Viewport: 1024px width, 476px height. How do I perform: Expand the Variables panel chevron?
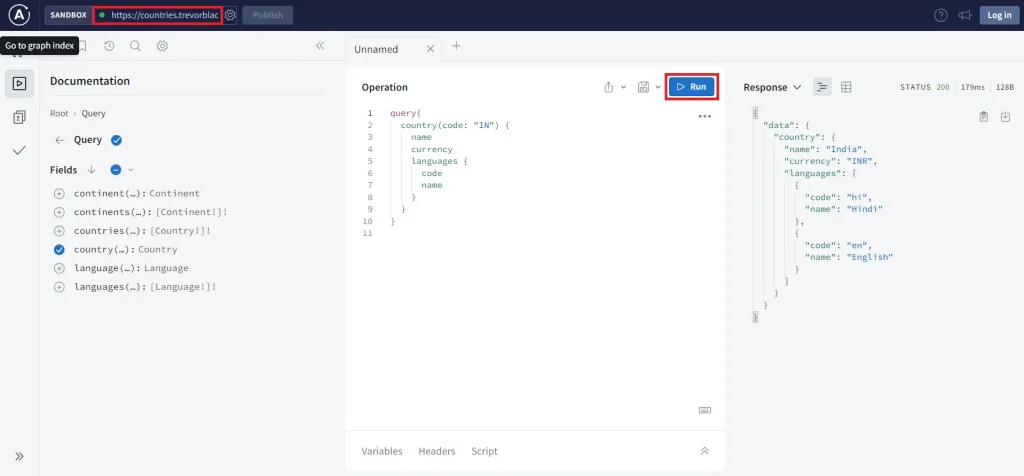coord(705,451)
